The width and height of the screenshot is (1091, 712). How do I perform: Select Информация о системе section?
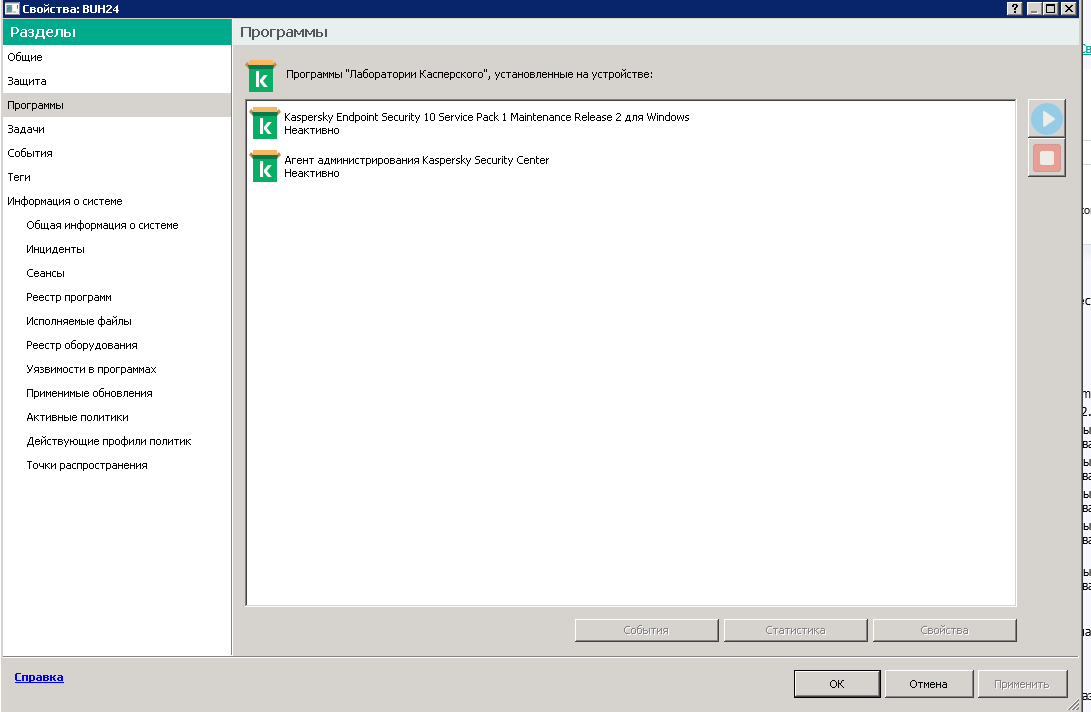tap(117, 201)
